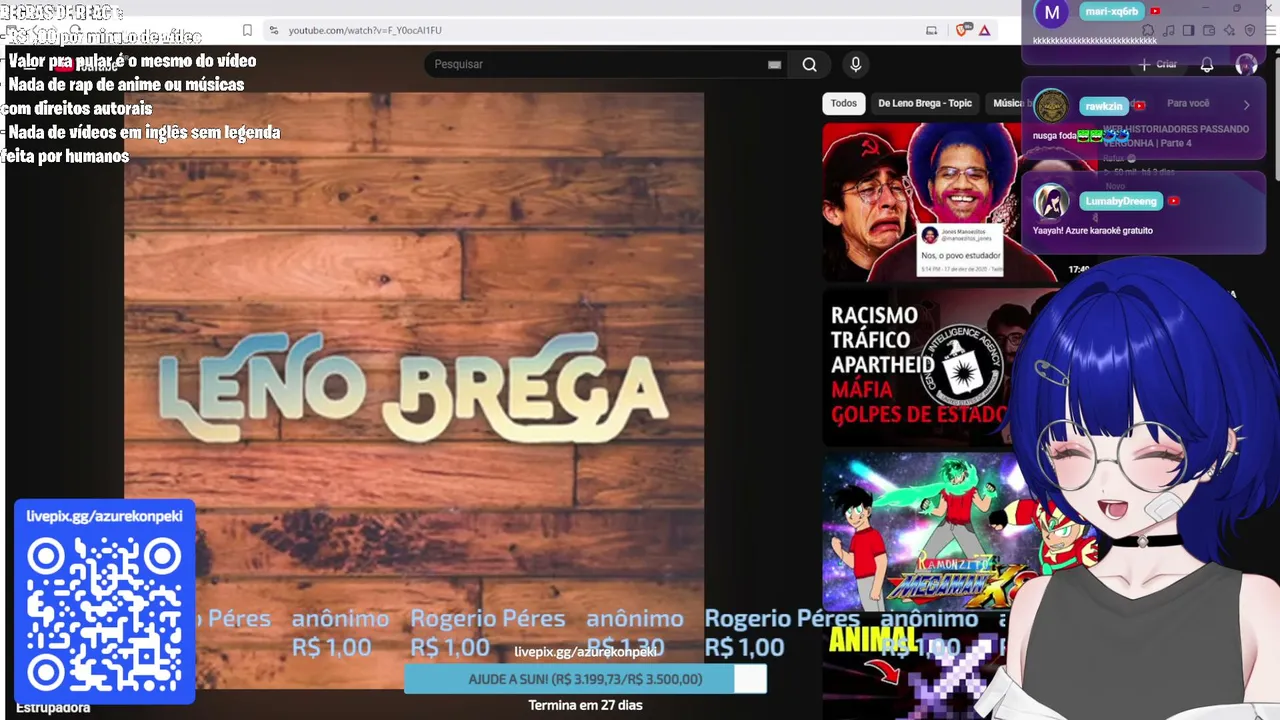This screenshot has height=720, width=1280.
Task: Open the Brave Shields lion icon
Action: click(962, 30)
